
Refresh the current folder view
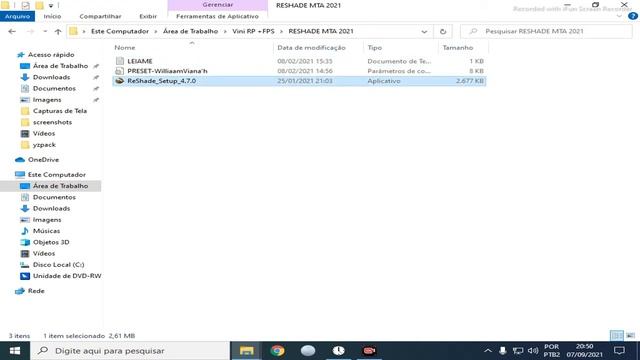click(443, 31)
